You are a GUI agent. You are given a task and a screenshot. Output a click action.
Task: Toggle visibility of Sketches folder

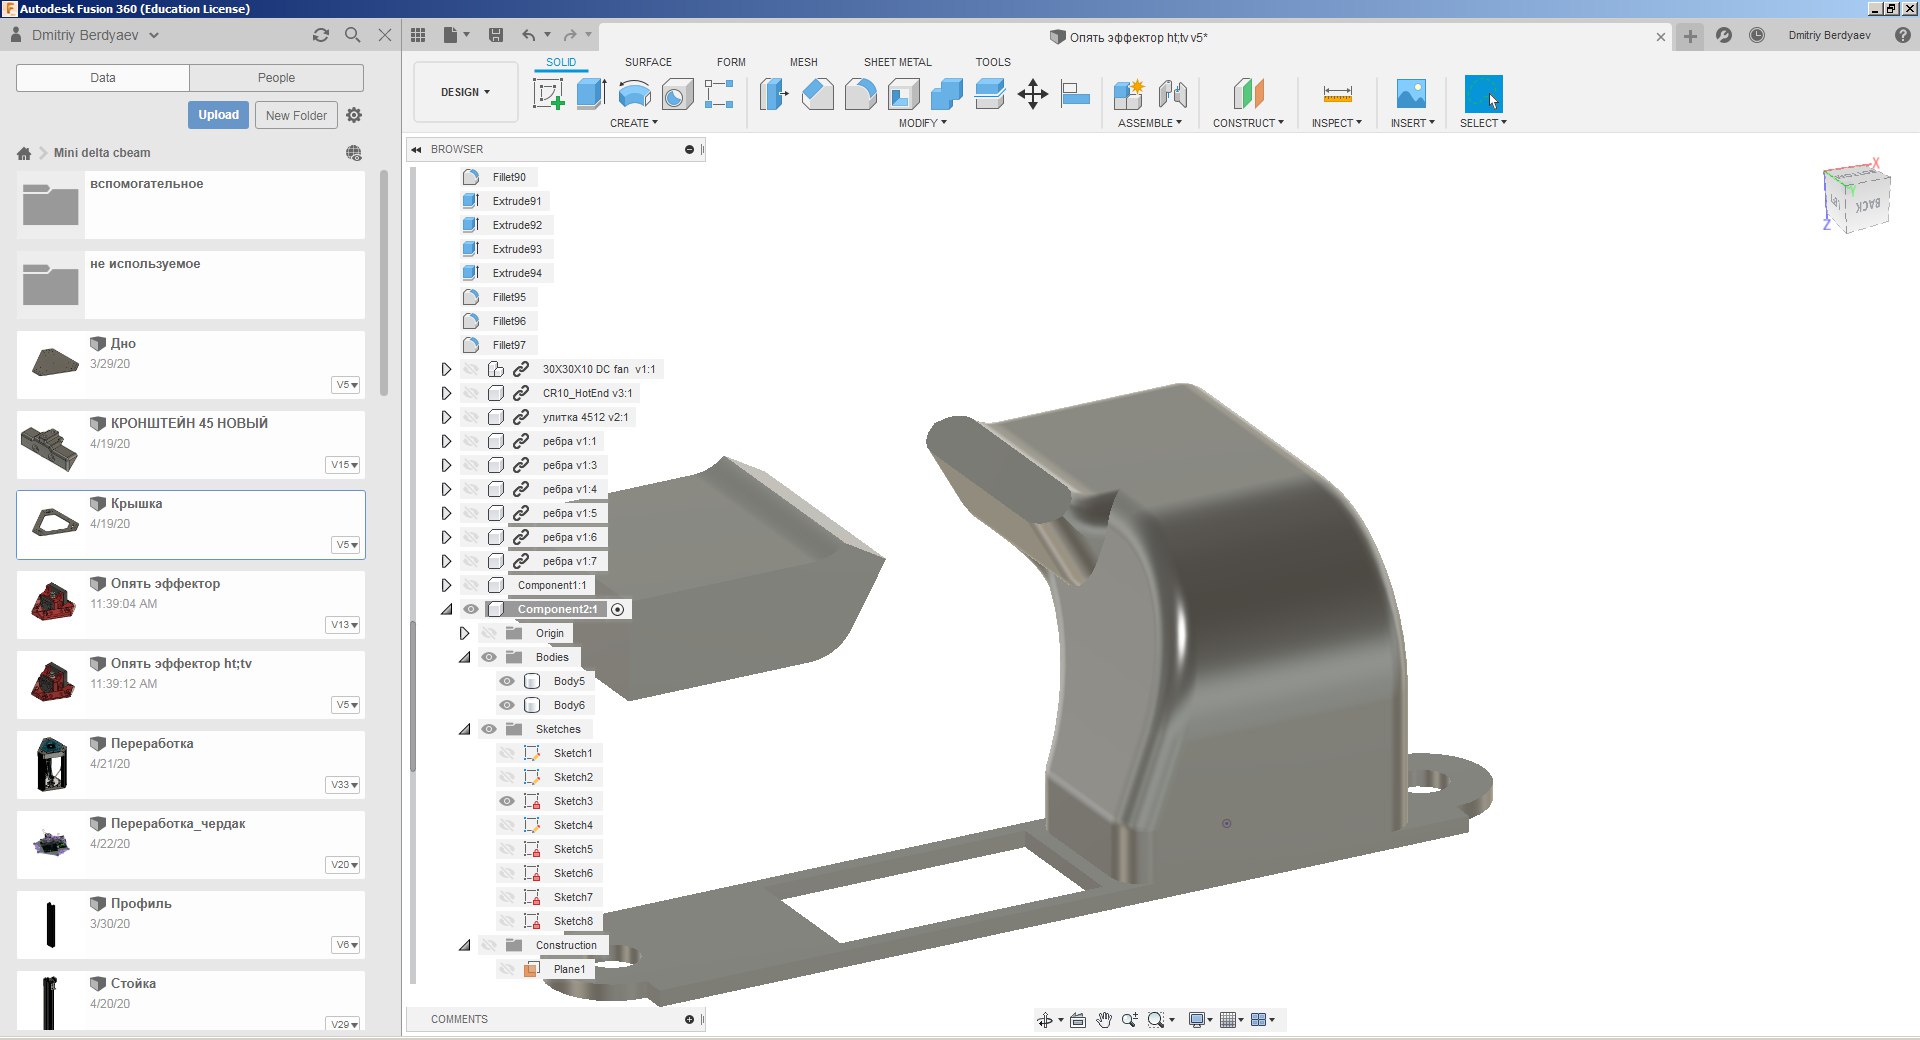pyautogui.click(x=489, y=729)
